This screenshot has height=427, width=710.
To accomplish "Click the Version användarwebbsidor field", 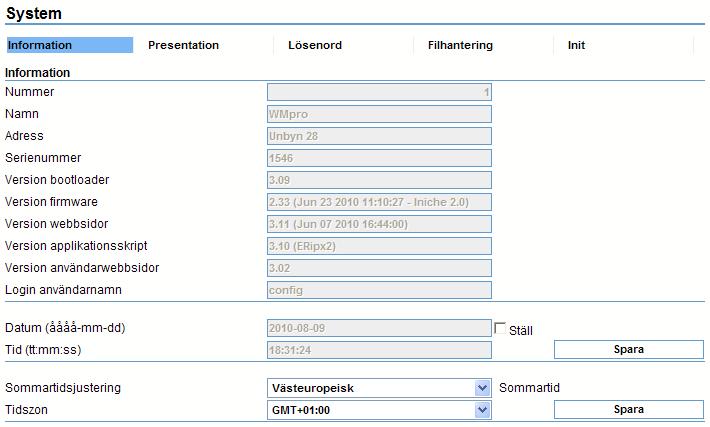I will (x=379, y=268).
